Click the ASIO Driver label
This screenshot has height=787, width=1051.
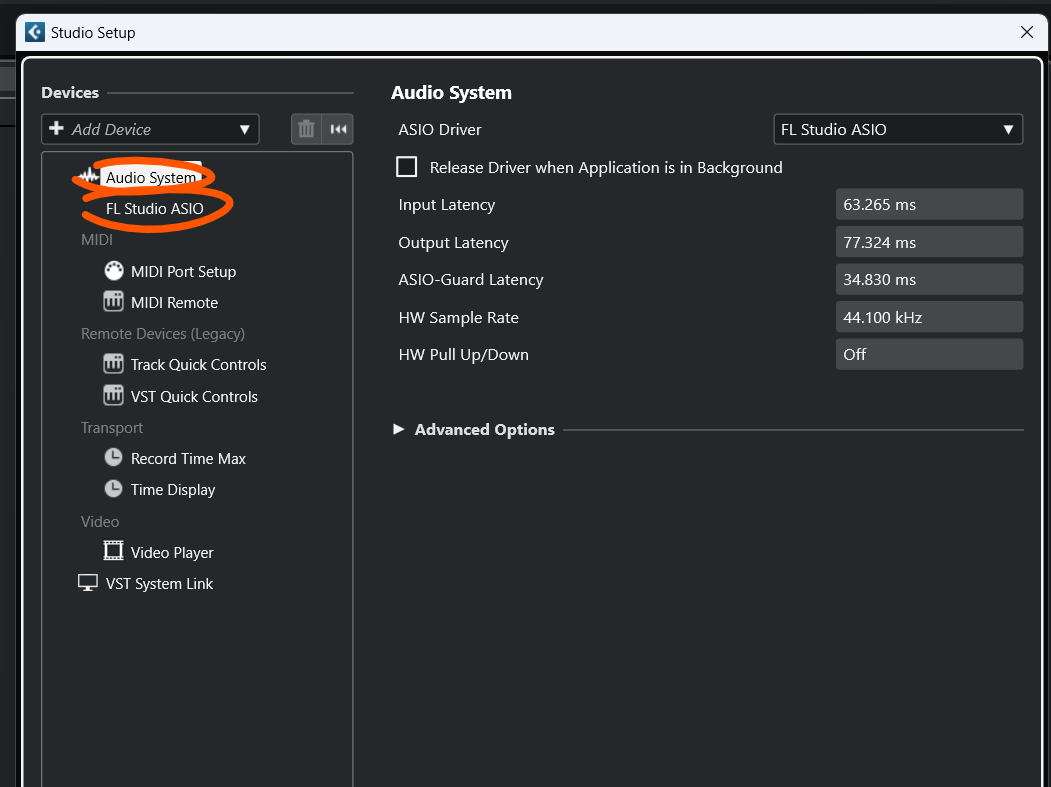point(440,129)
